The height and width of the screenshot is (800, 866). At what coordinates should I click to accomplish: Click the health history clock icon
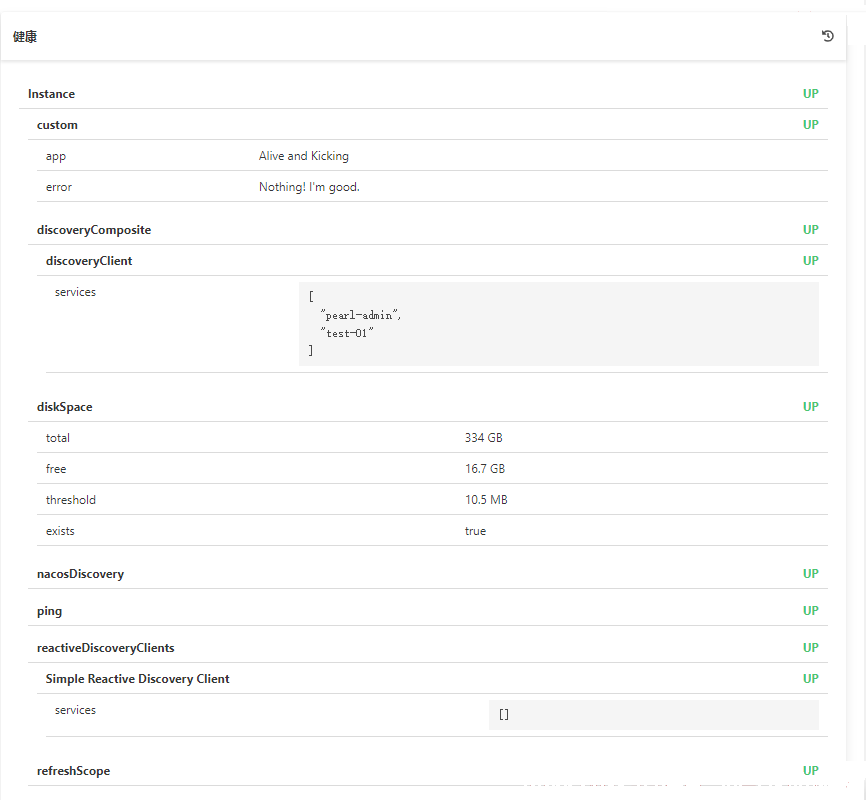click(827, 36)
